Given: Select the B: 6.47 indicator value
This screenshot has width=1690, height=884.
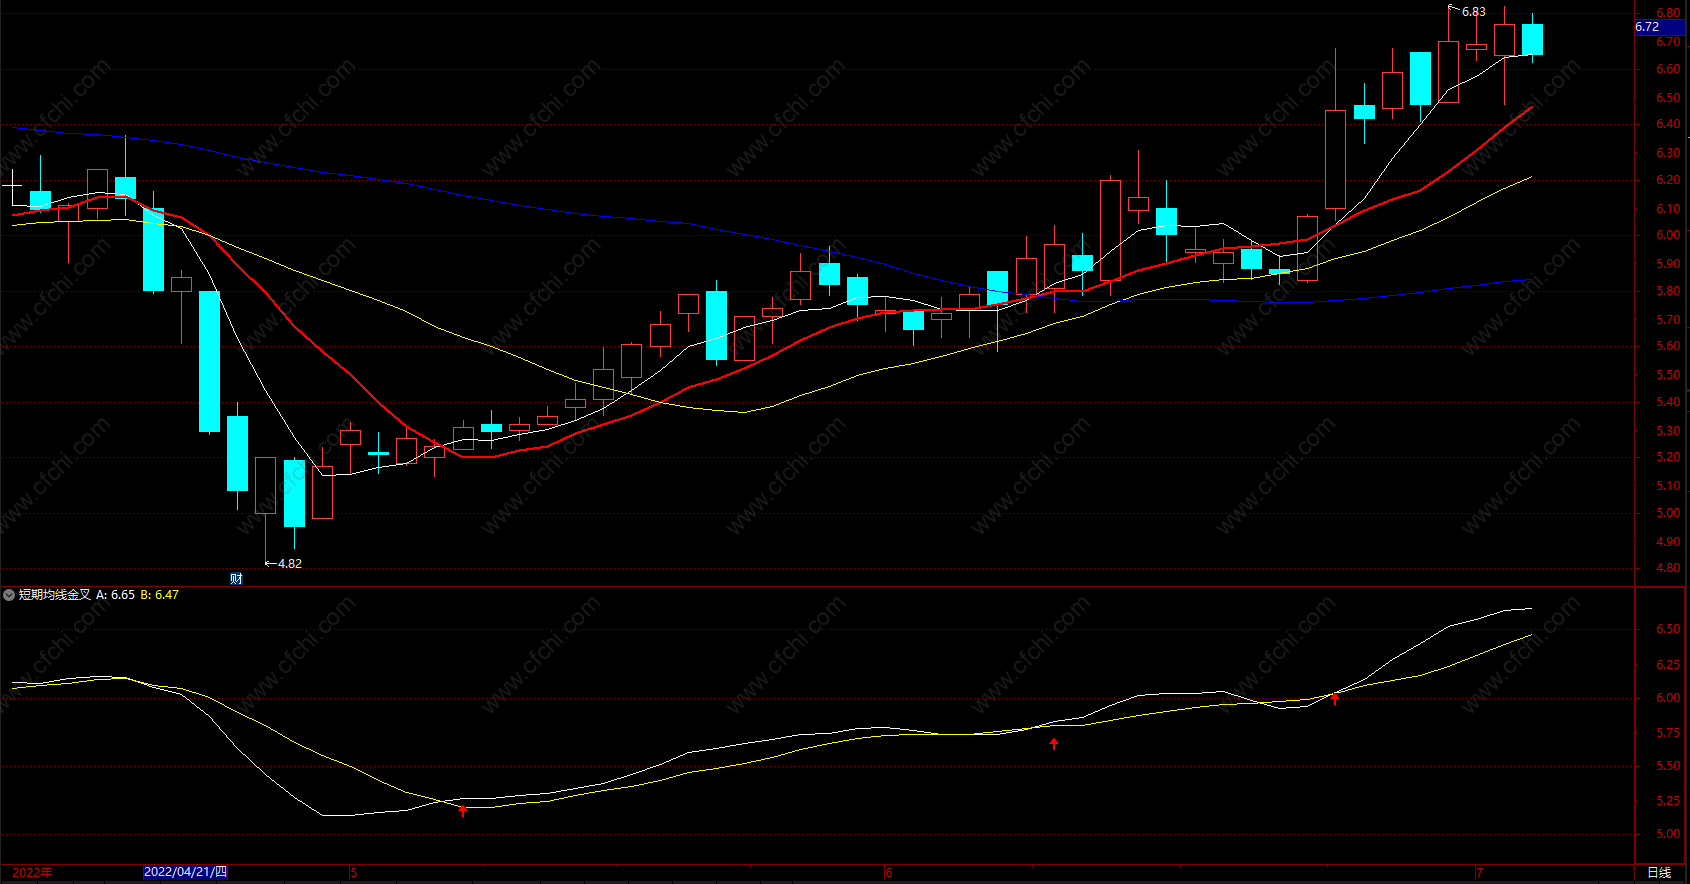Looking at the screenshot, I should (159, 595).
